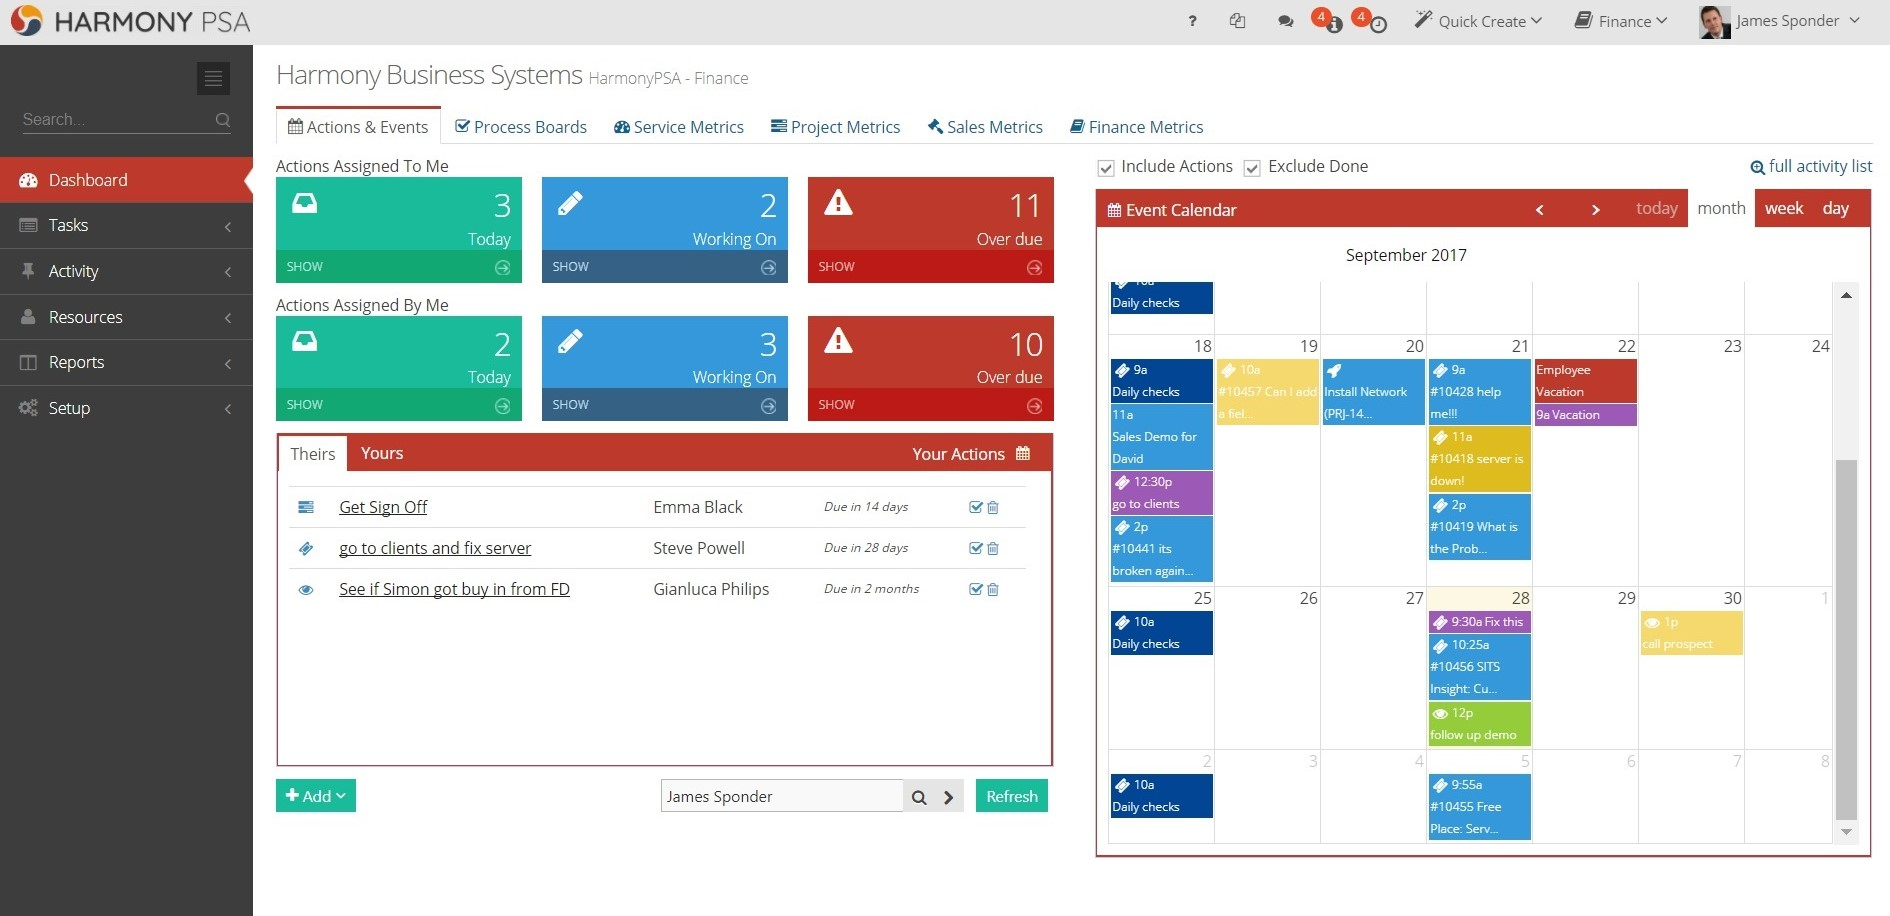Screen dimensions: 1890x916
Task: Click the calendar scroll down arrow
Action: (1846, 832)
